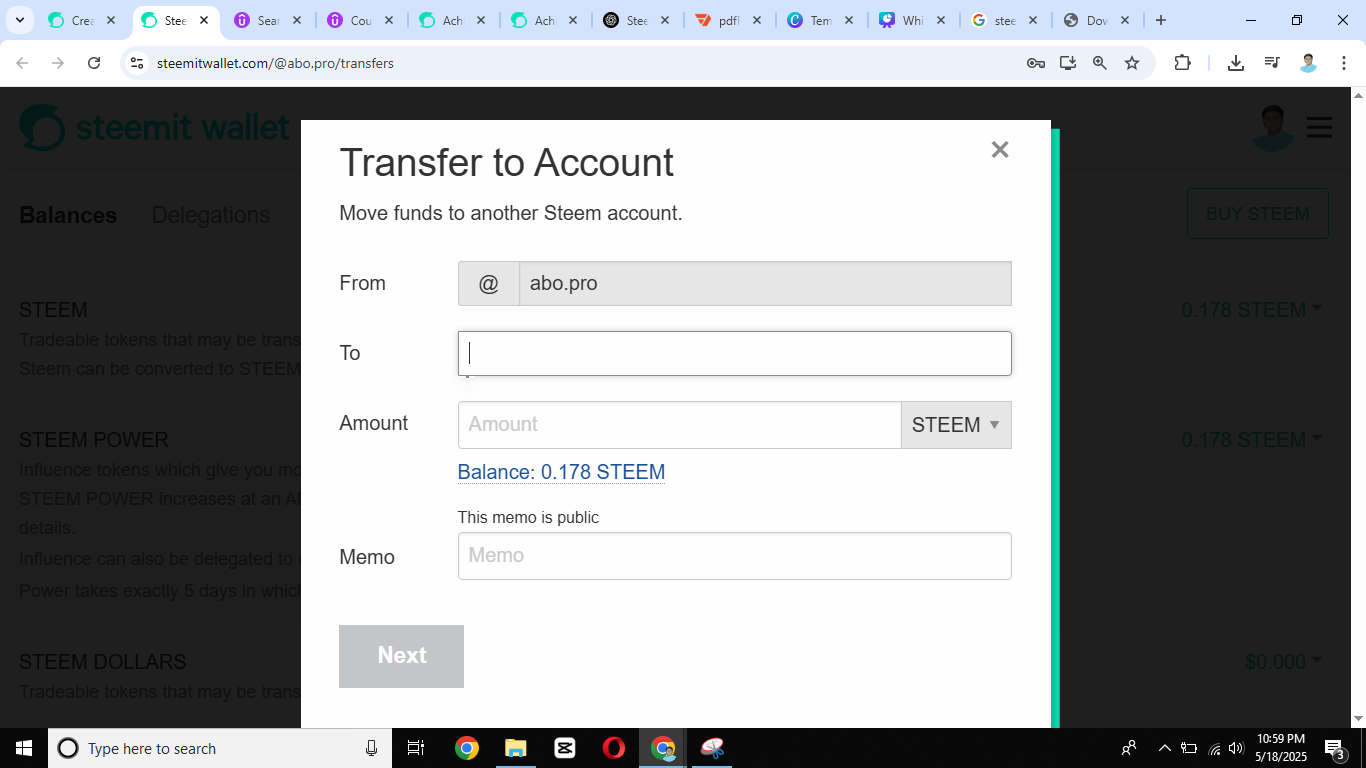The height and width of the screenshot is (768, 1366).
Task: Open the media controls icon
Action: pyautogui.click(x=1272, y=63)
